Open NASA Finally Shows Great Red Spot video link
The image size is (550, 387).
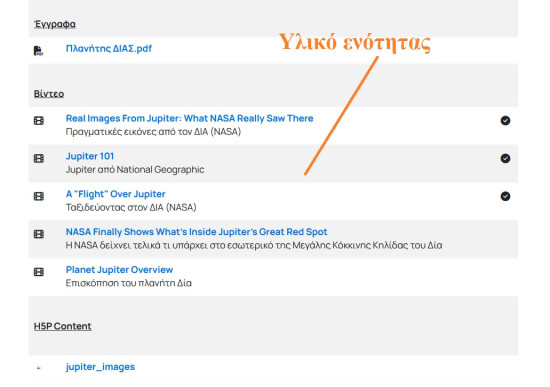click(x=196, y=232)
